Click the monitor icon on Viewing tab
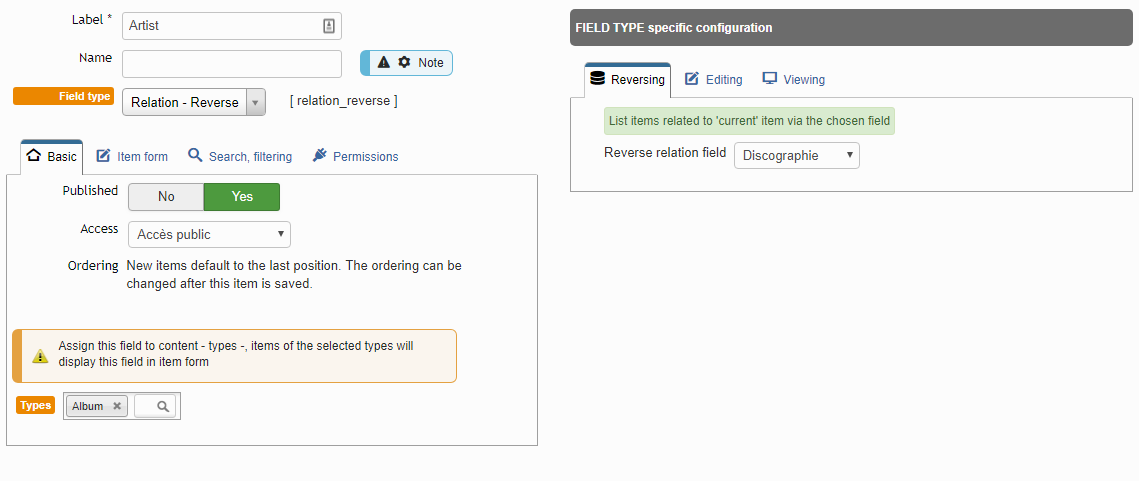Image resolution: width=1139 pixels, height=481 pixels. click(x=770, y=78)
